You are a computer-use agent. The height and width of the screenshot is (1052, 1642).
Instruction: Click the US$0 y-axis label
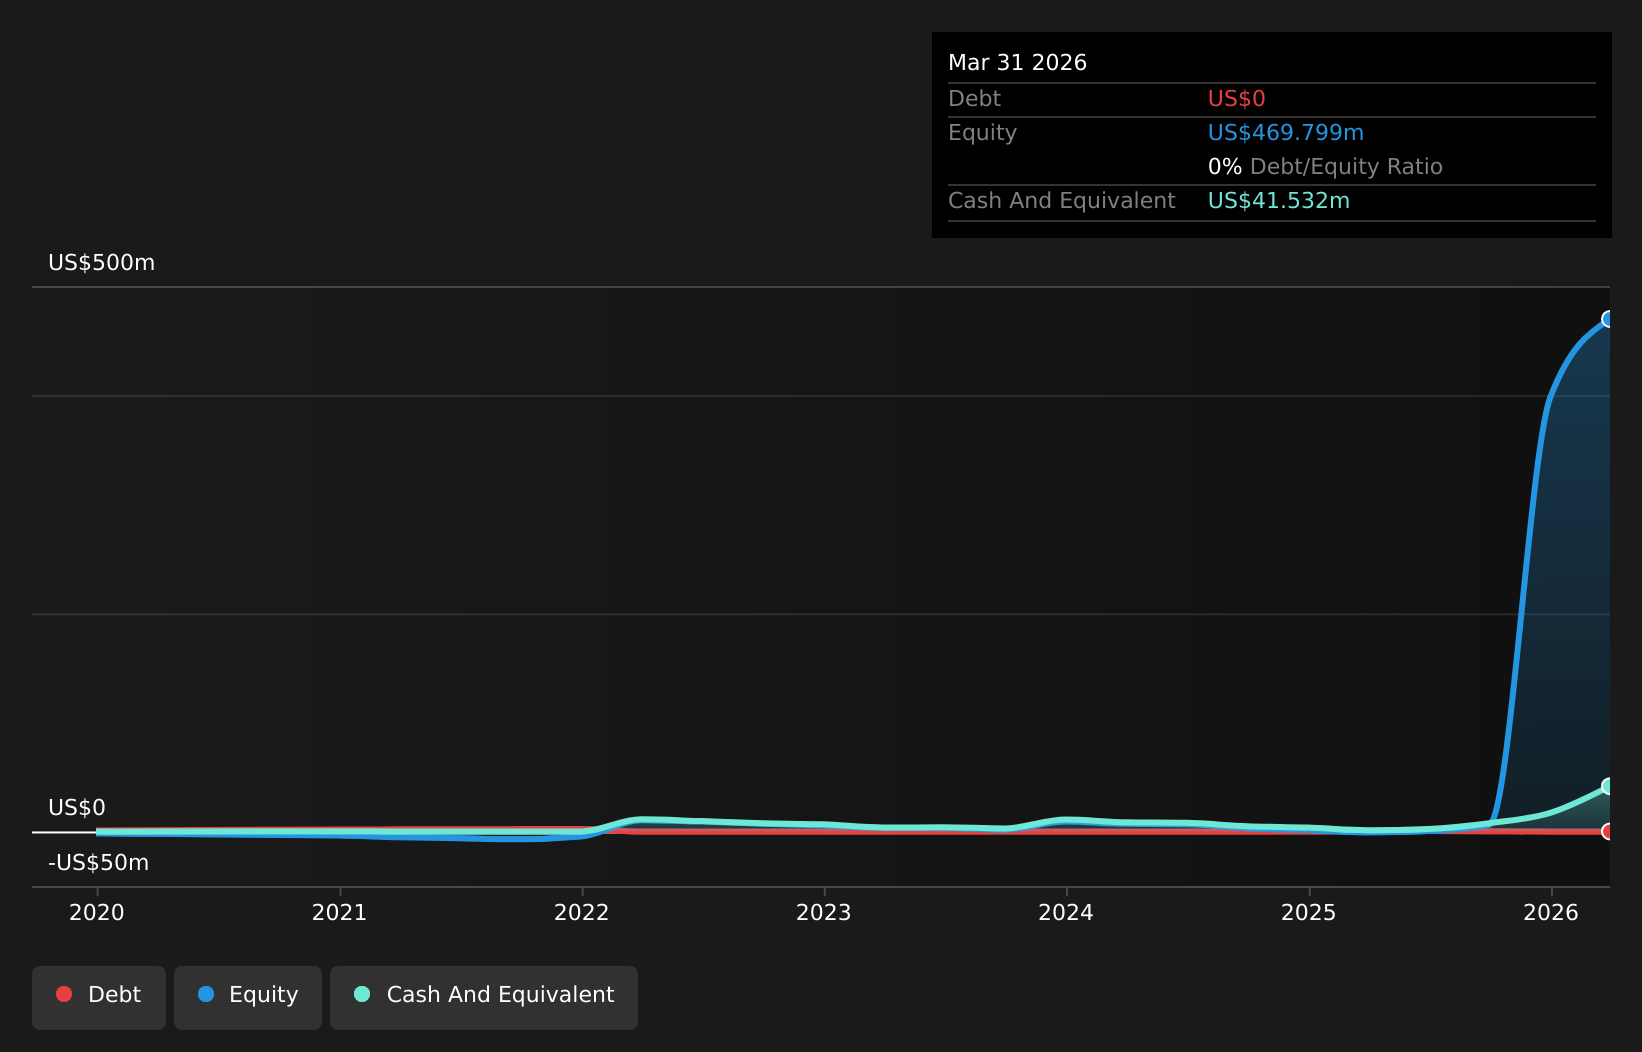pos(77,808)
